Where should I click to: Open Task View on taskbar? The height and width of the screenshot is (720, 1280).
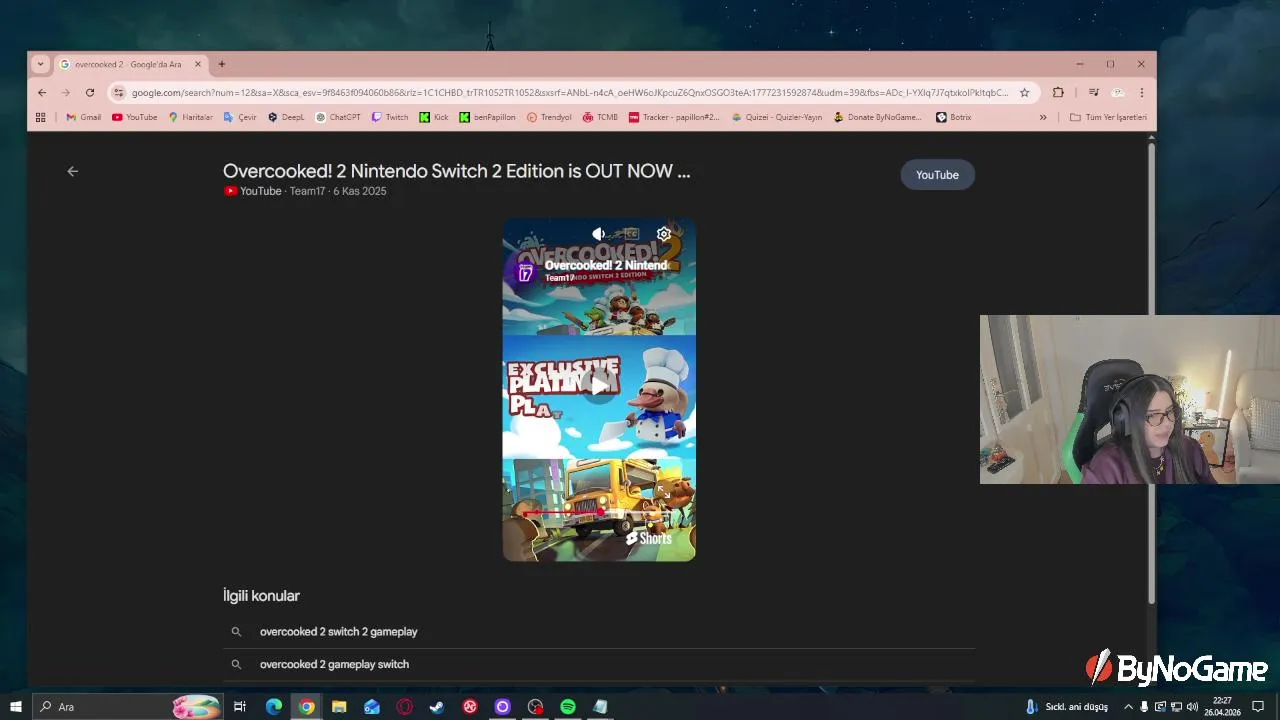(240, 707)
